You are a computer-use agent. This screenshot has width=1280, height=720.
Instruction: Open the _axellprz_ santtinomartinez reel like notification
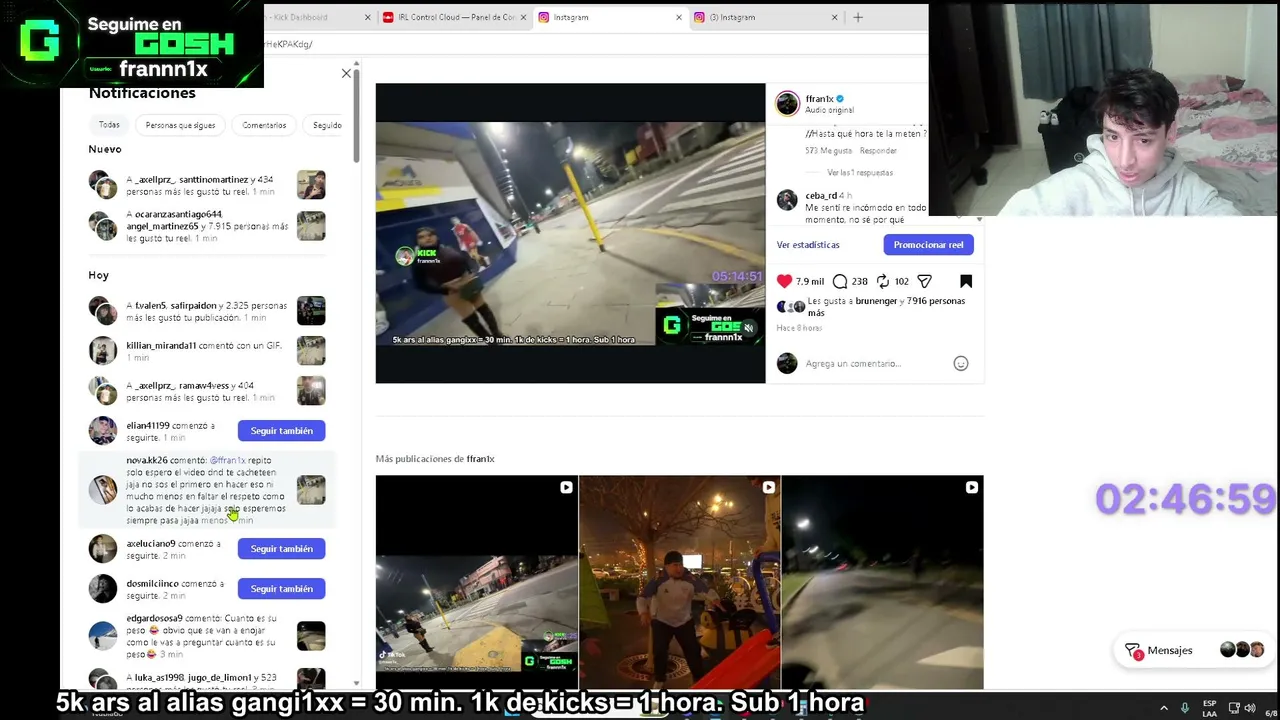coord(207,185)
